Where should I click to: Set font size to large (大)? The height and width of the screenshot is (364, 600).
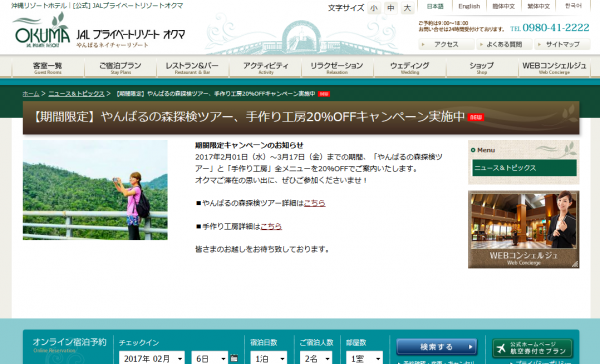(408, 8)
